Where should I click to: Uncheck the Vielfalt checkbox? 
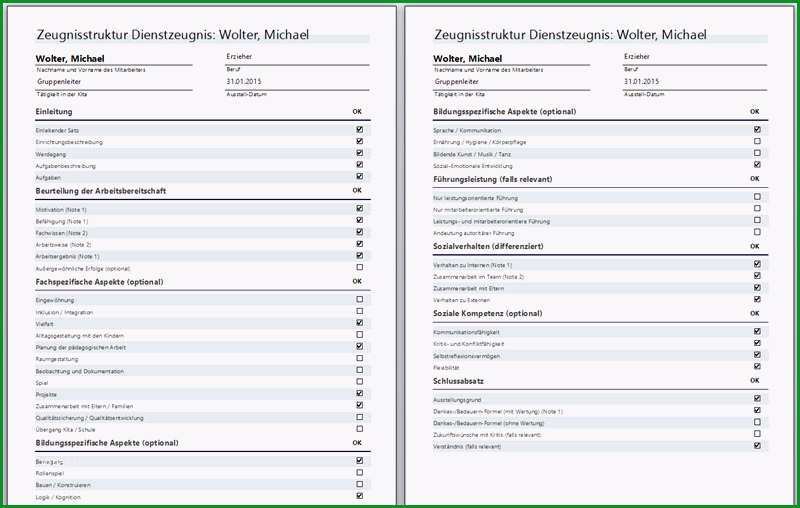(x=360, y=323)
